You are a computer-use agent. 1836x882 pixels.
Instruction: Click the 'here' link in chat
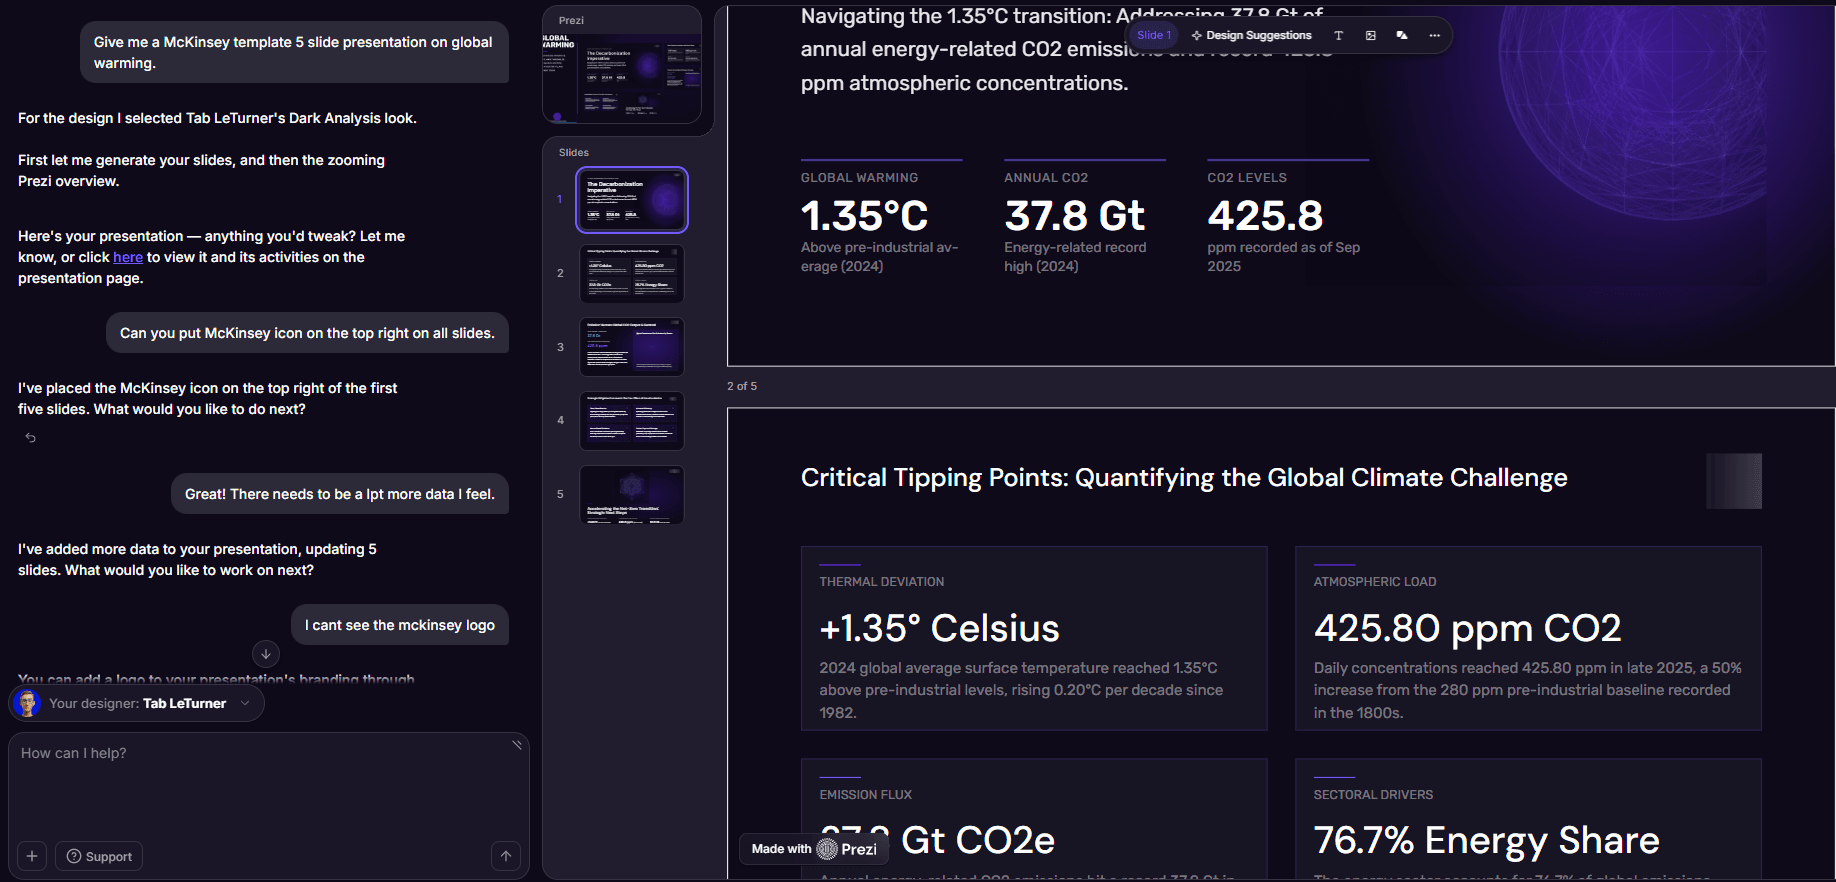point(128,257)
